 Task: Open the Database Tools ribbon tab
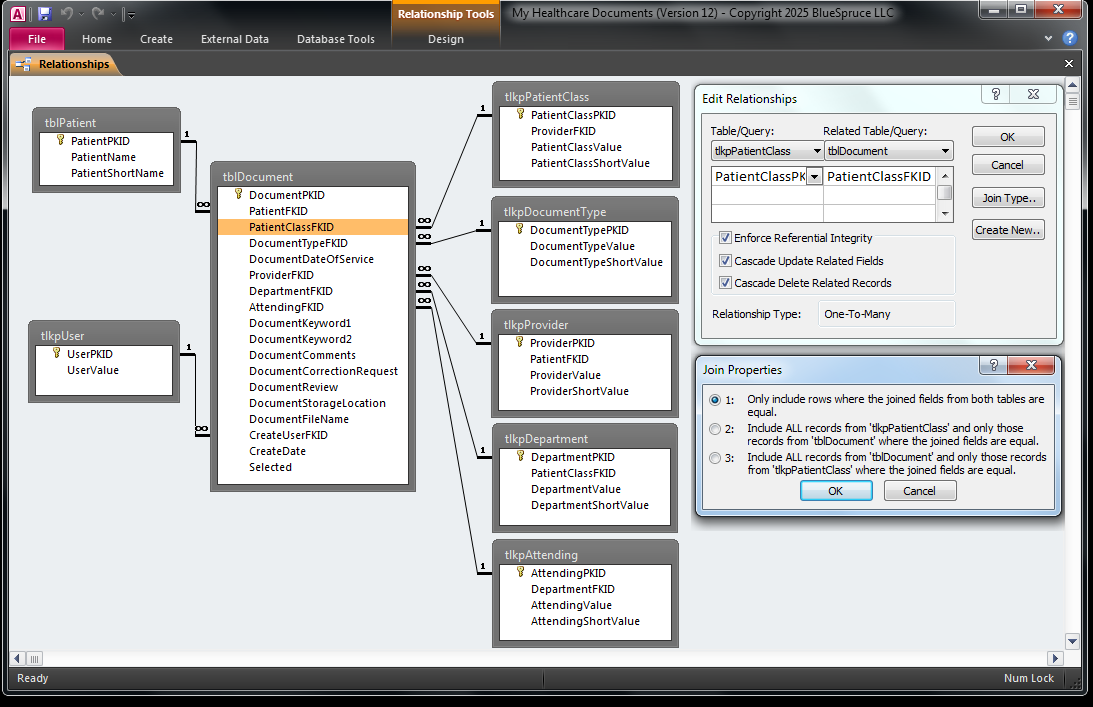[x=335, y=39]
